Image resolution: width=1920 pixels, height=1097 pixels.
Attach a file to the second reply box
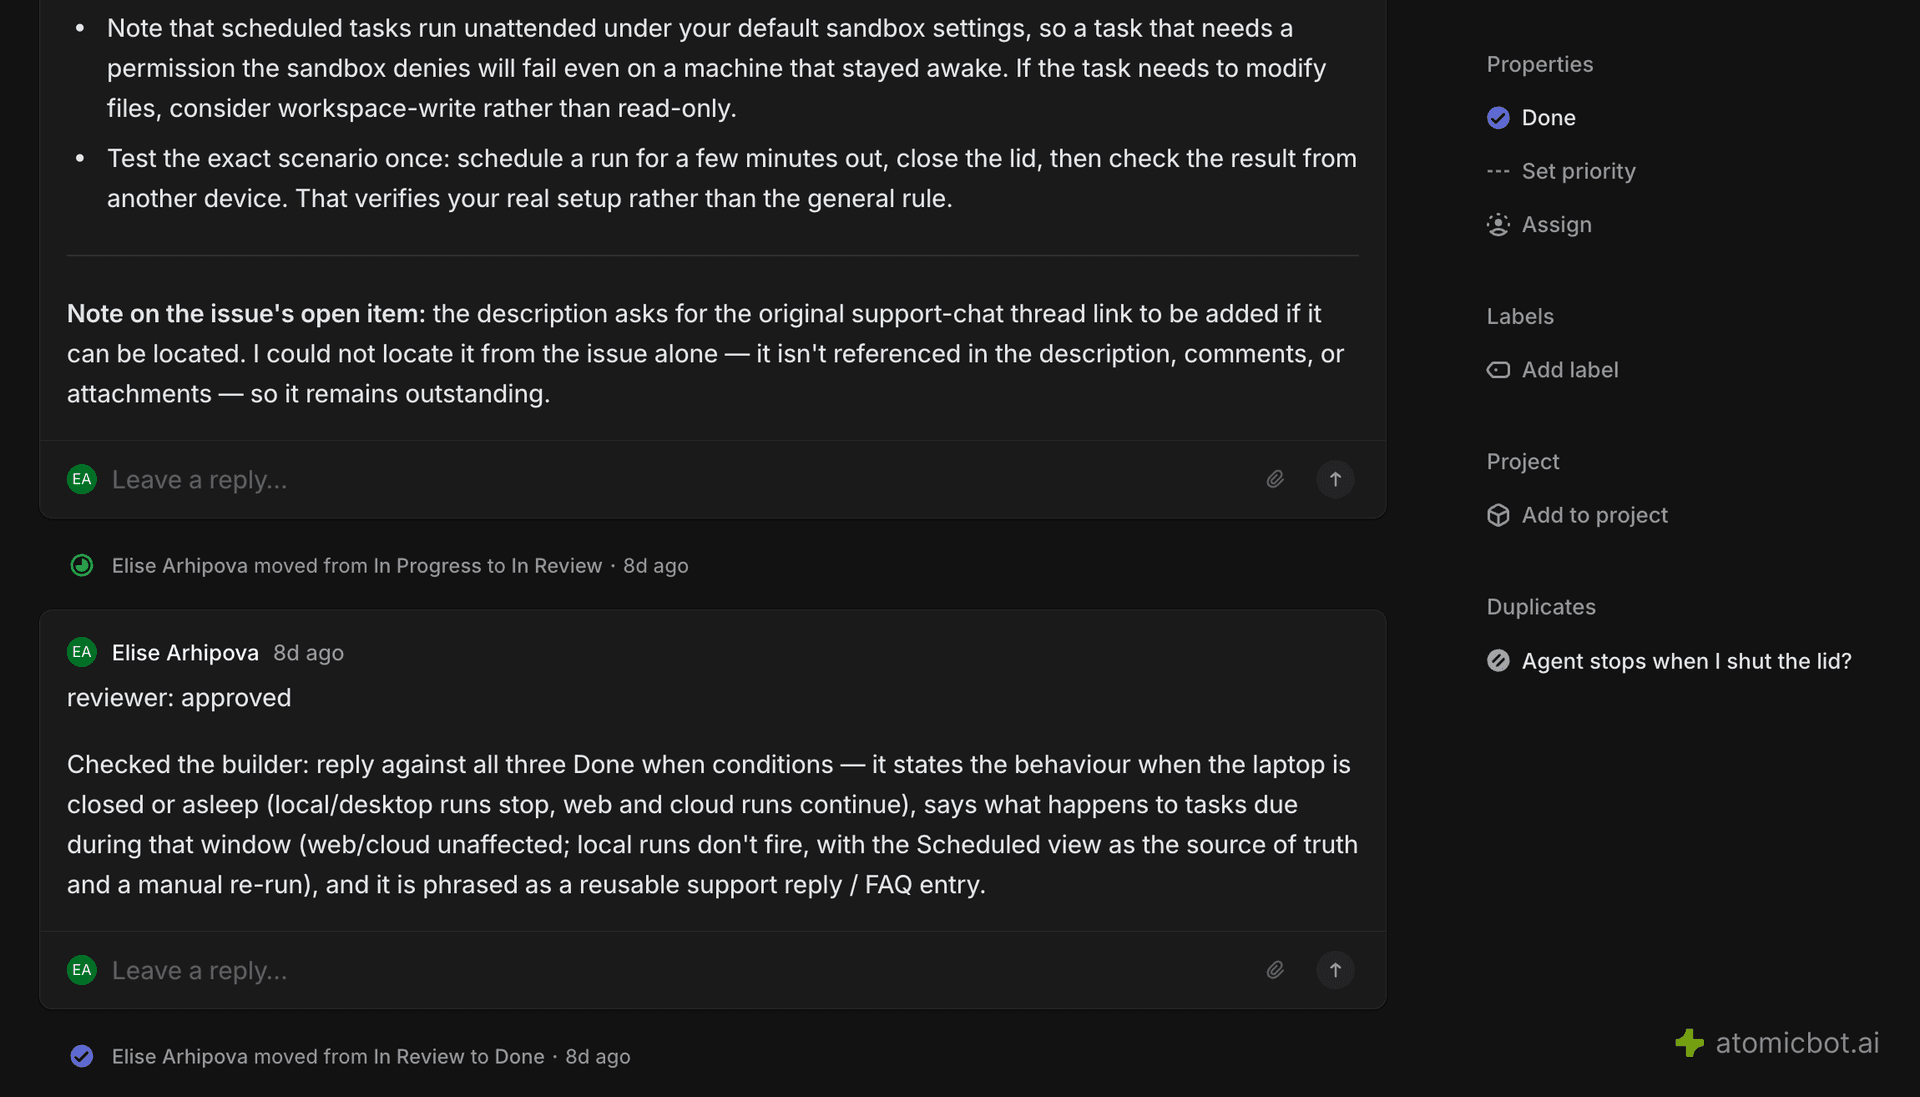(1275, 970)
